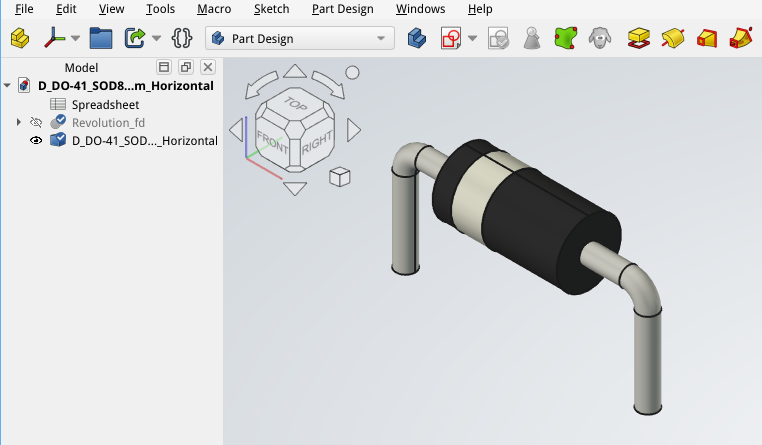Click the Additive loft icon

(707, 38)
